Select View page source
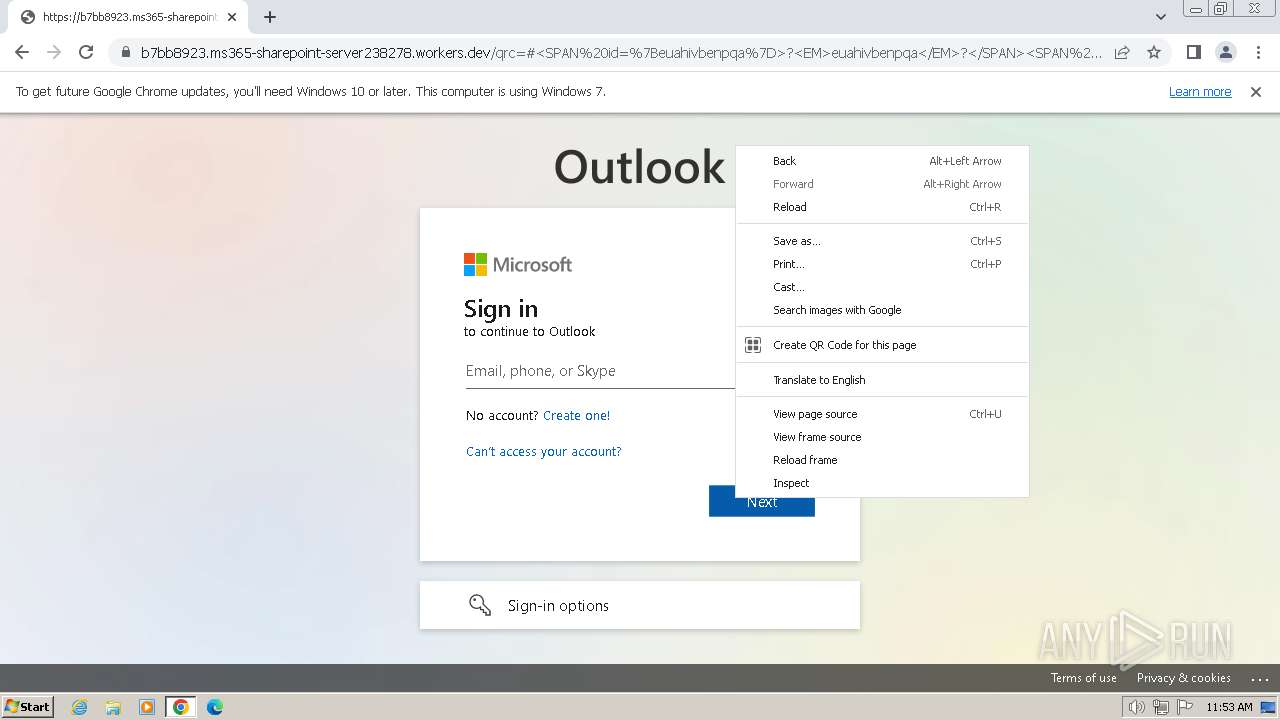This screenshot has height=720, width=1280. (882, 414)
